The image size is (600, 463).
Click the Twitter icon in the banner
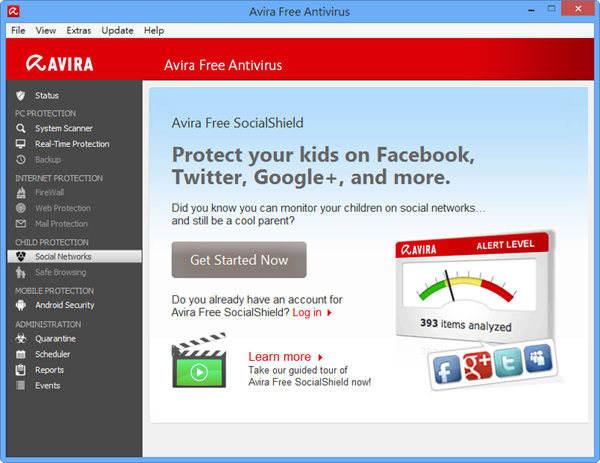[x=507, y=362]
